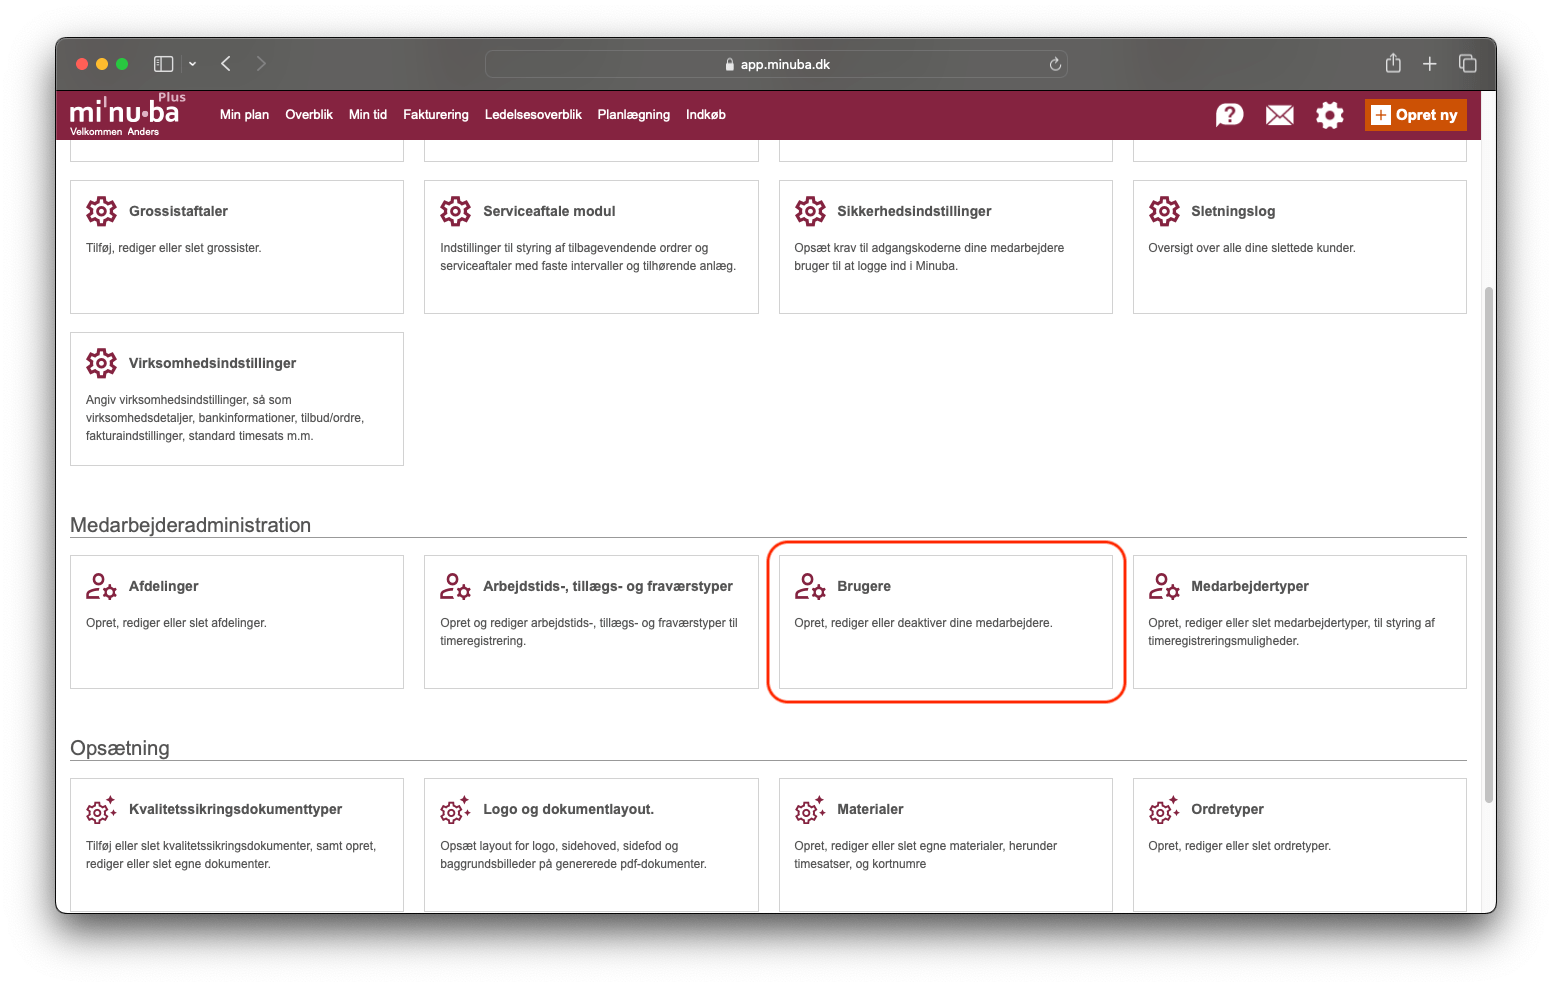Open the Medarbejdertyper title link
Viewport: 1552px width, 987px height.
1250,586
